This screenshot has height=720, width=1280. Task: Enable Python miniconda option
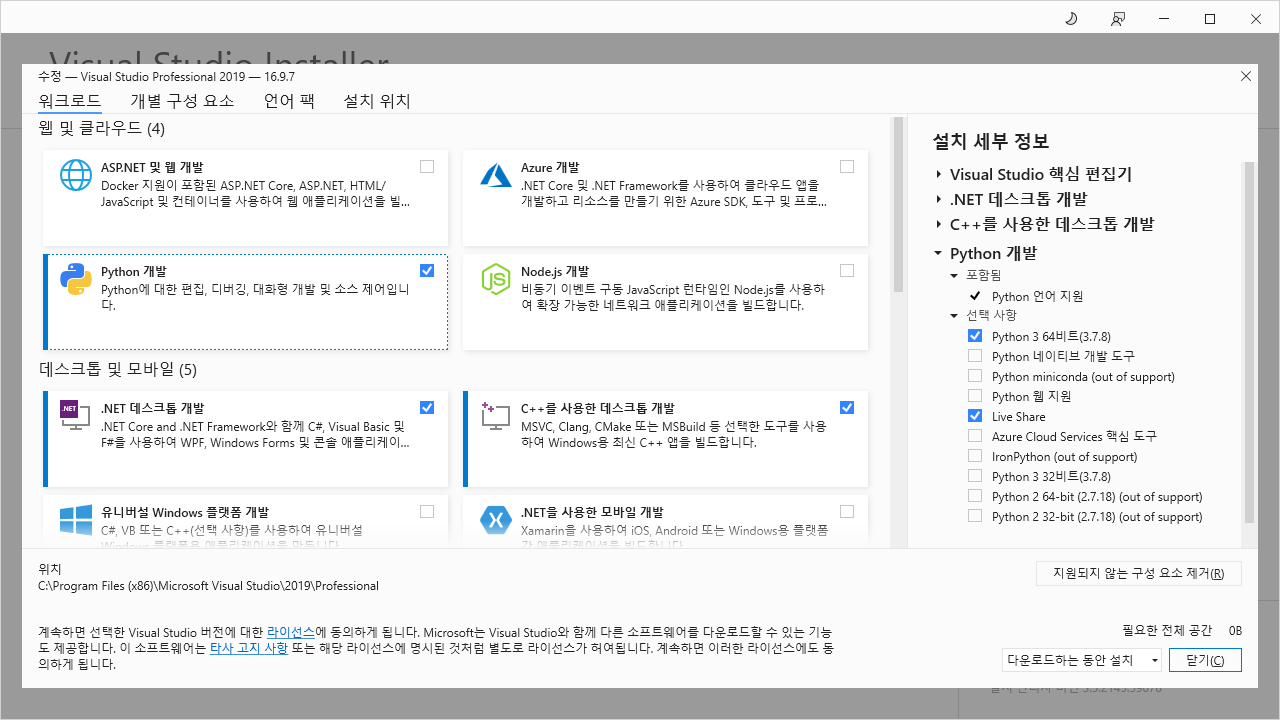pos(975,376)
